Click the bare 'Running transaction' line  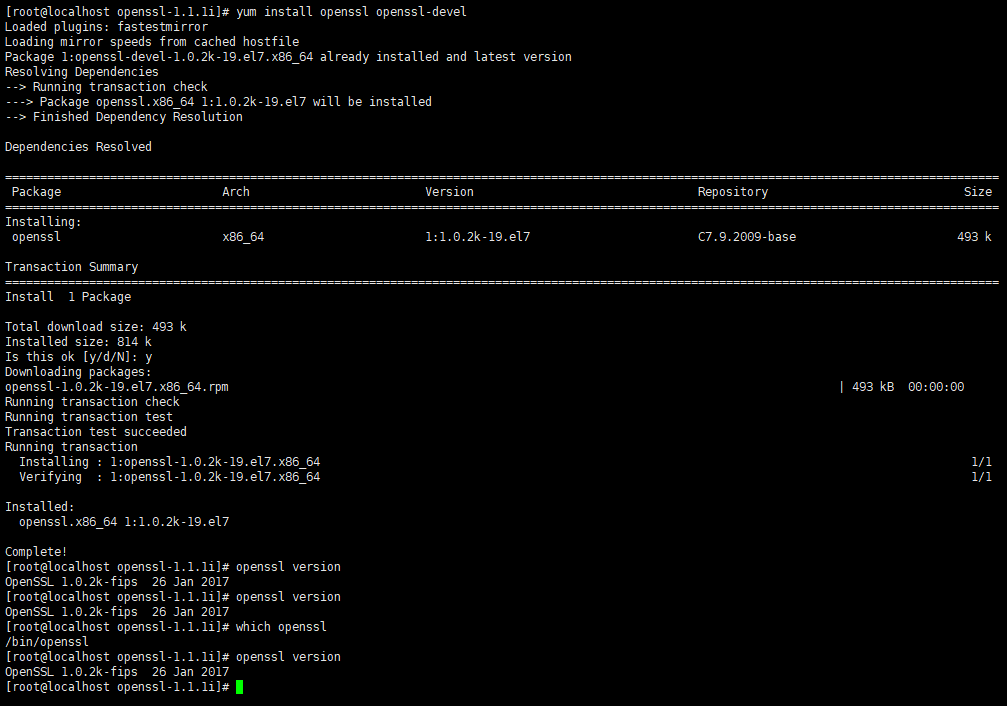[71, 446]
